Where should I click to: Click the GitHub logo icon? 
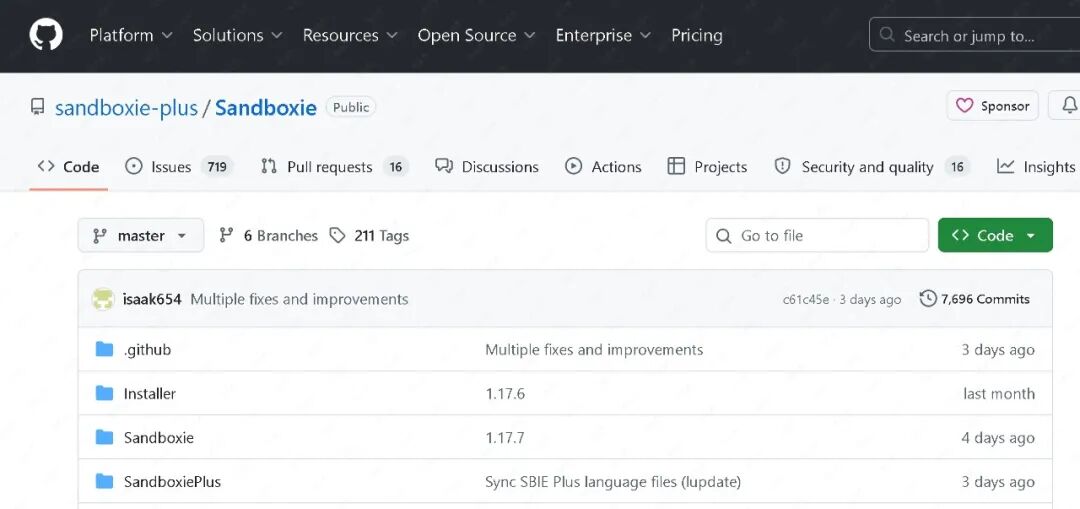click(46, 35)
